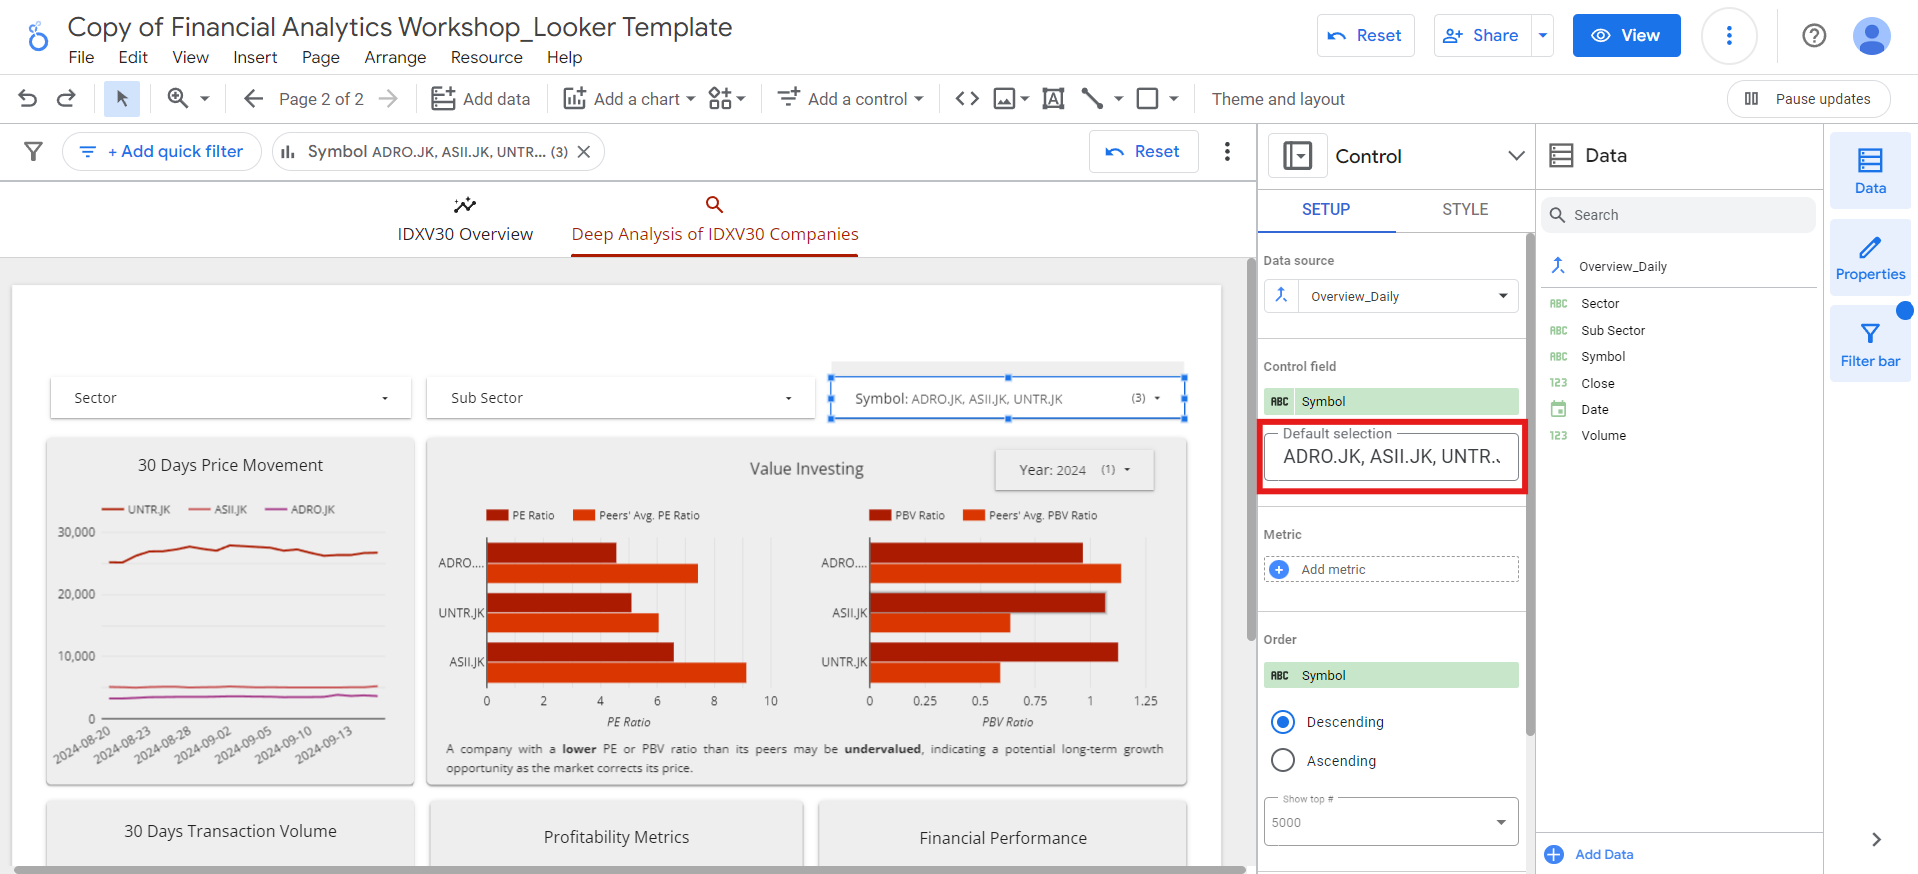This screenshot has height=874, width=1918.
Task: Click the canvas vertical scrollbar
Action: 1251,450
